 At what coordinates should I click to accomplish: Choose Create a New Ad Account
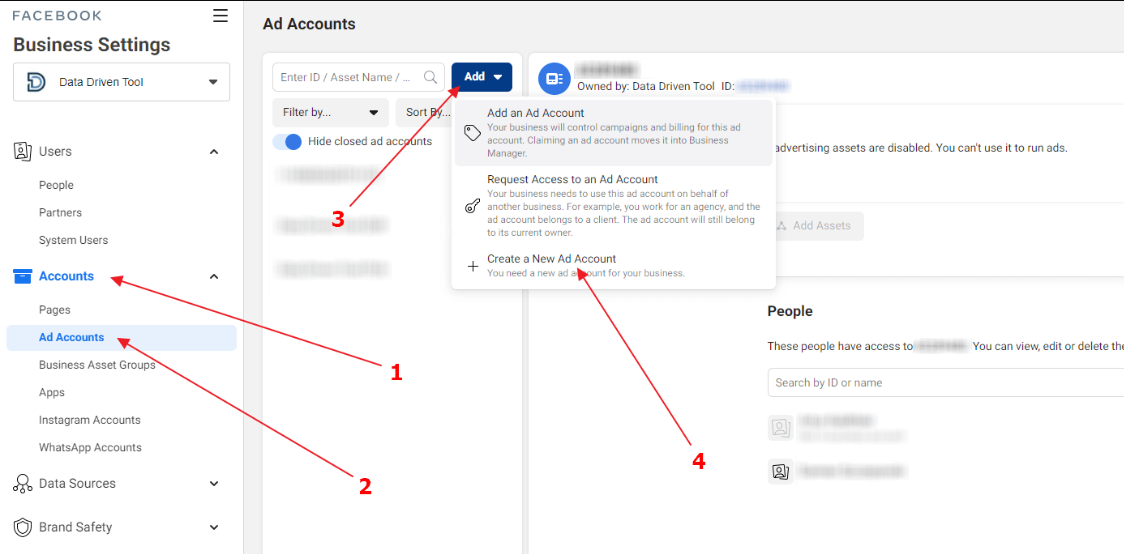pyautogui.click(x=614, y=265)
